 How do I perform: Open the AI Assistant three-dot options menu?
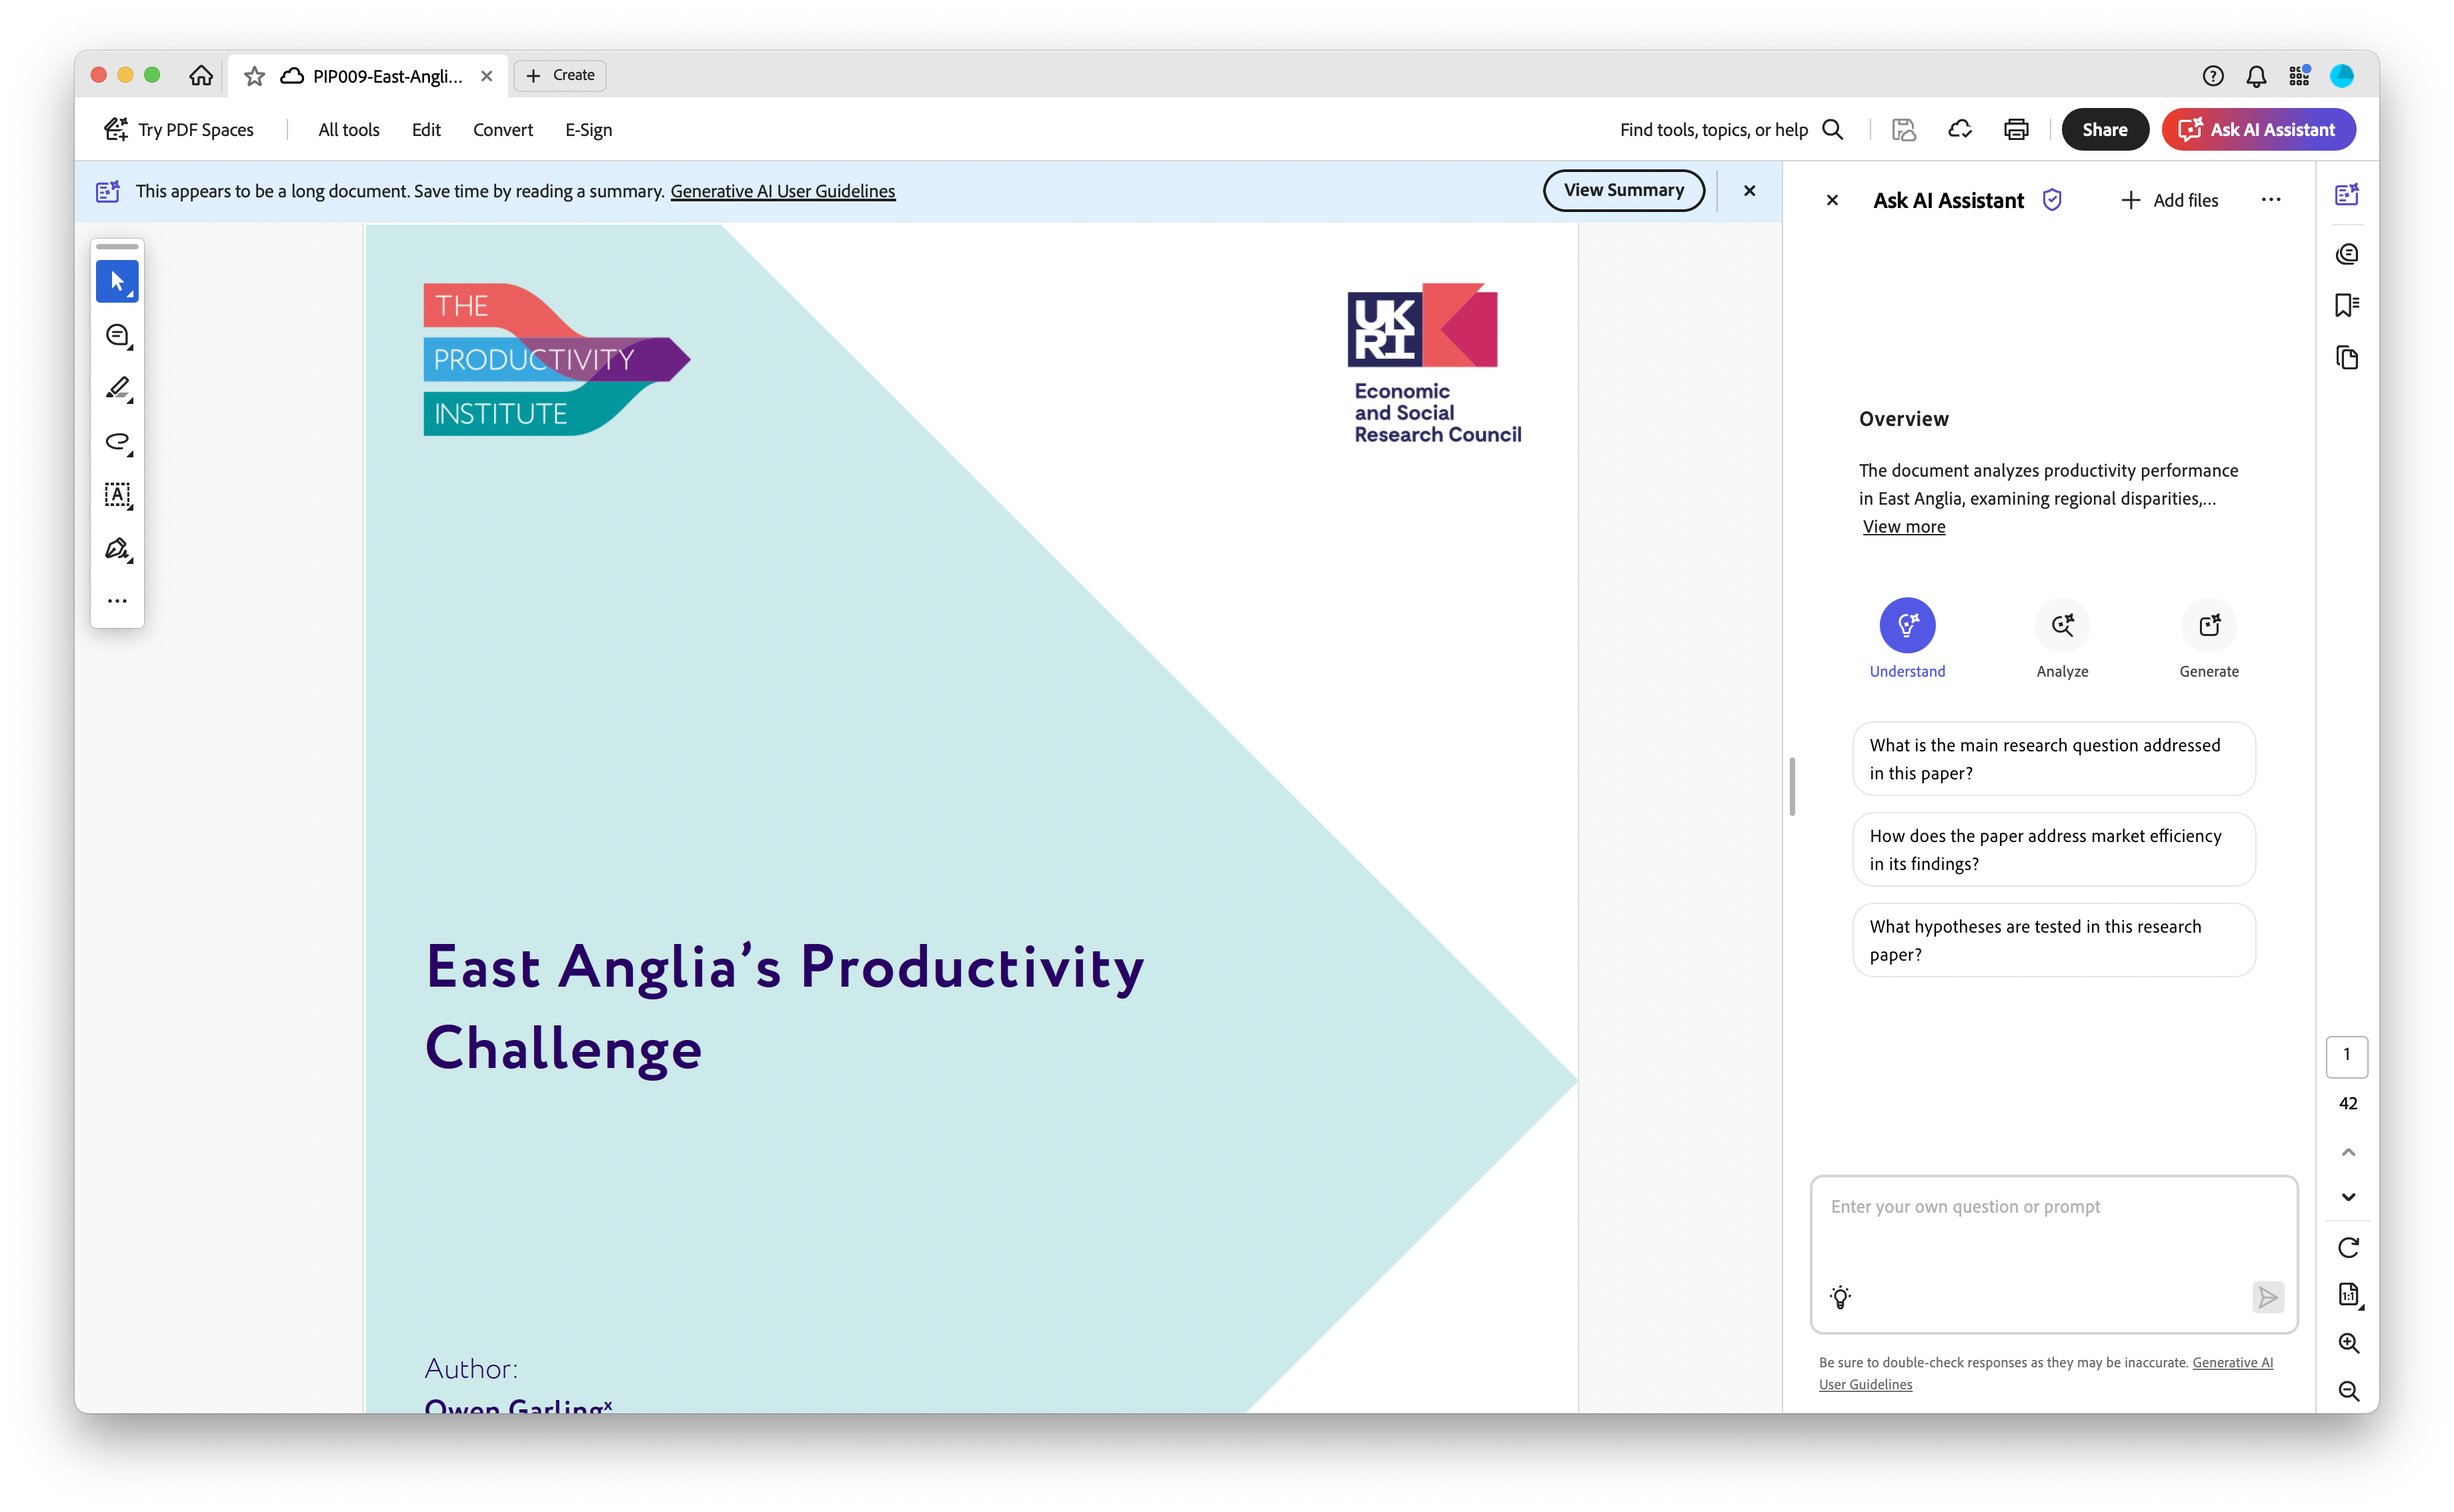(2270, 200)
